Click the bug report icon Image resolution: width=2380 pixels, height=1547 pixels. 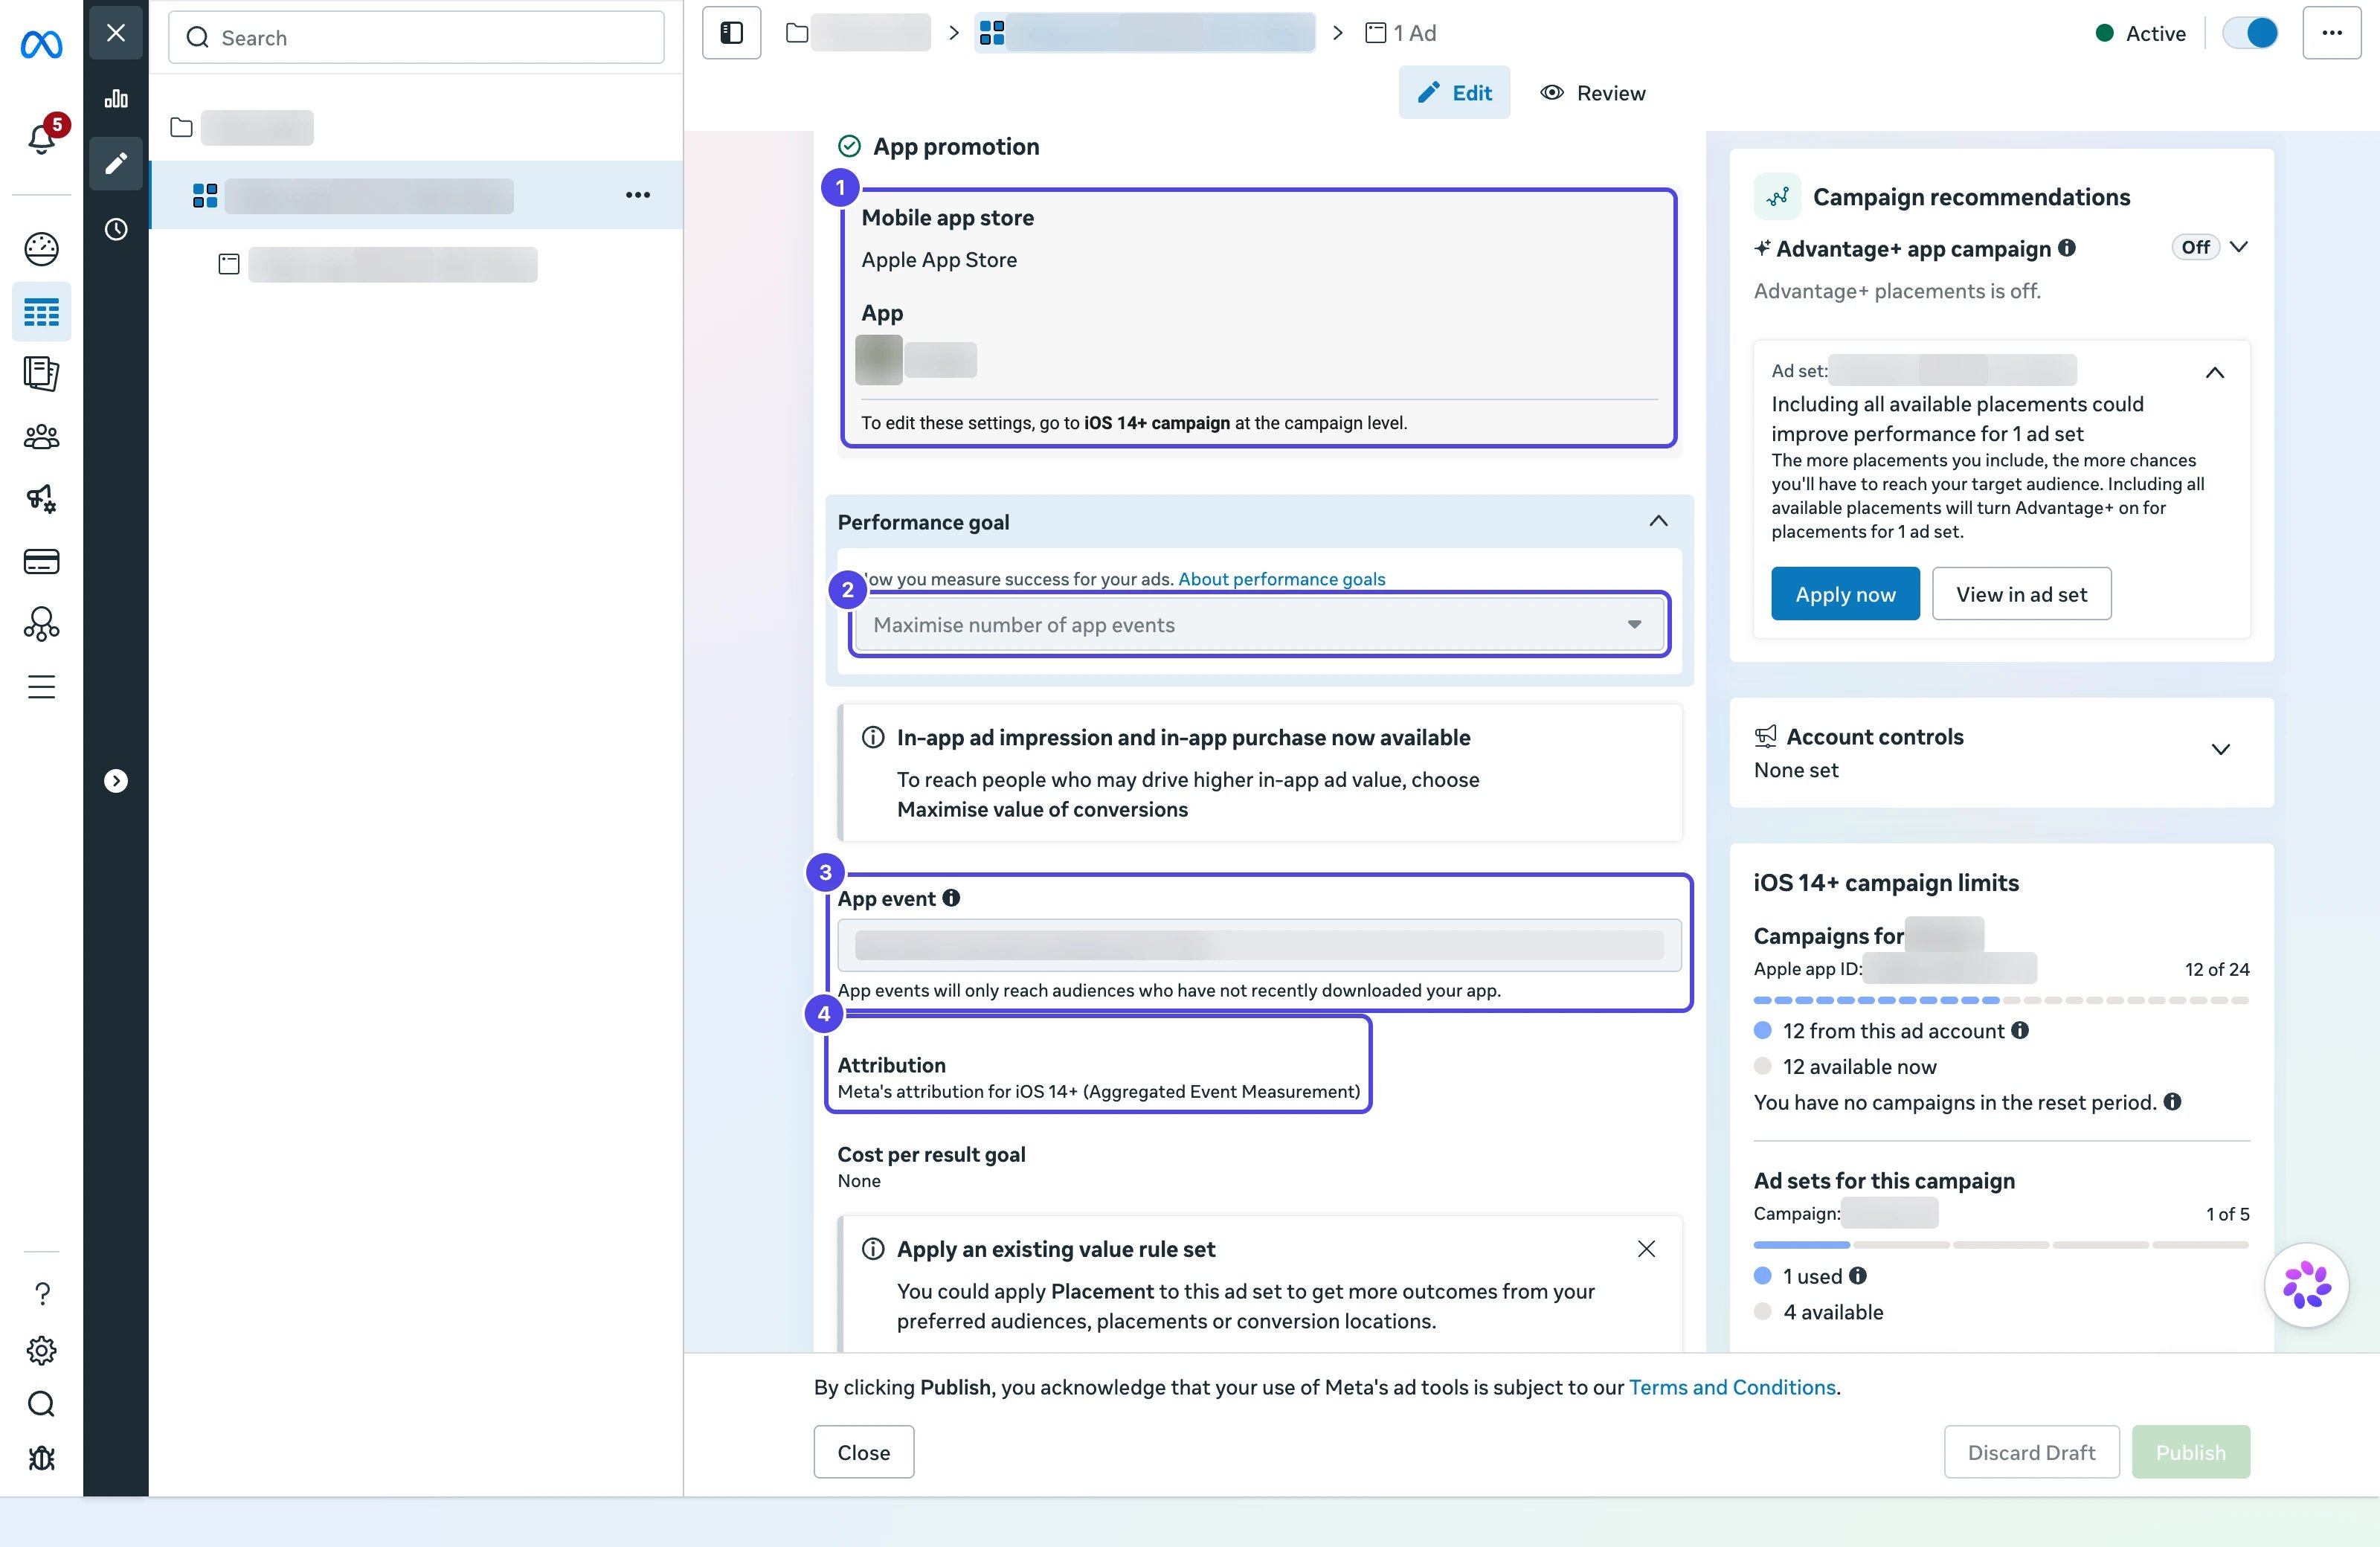(x=41, y=1458)
